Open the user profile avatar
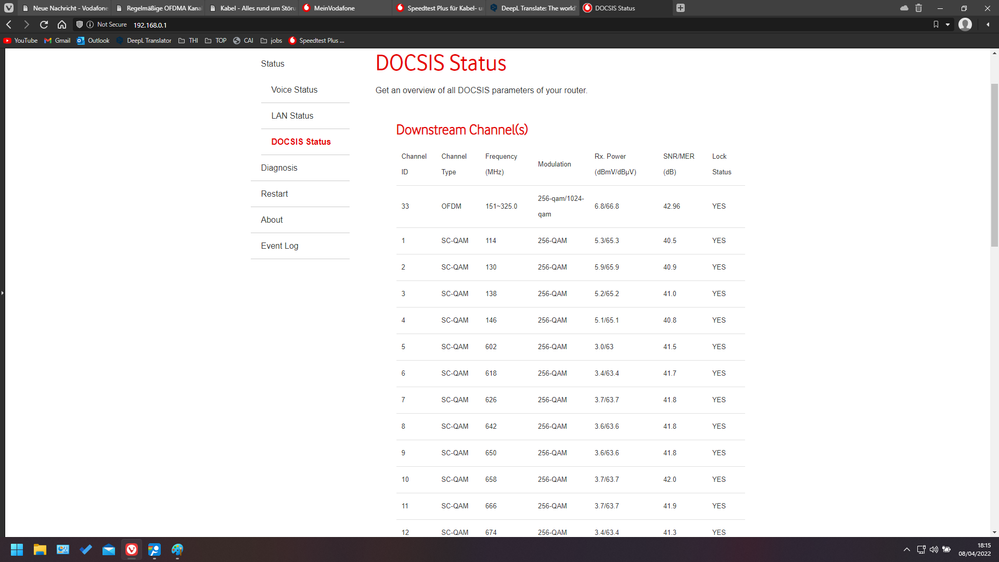 point(965,24)
